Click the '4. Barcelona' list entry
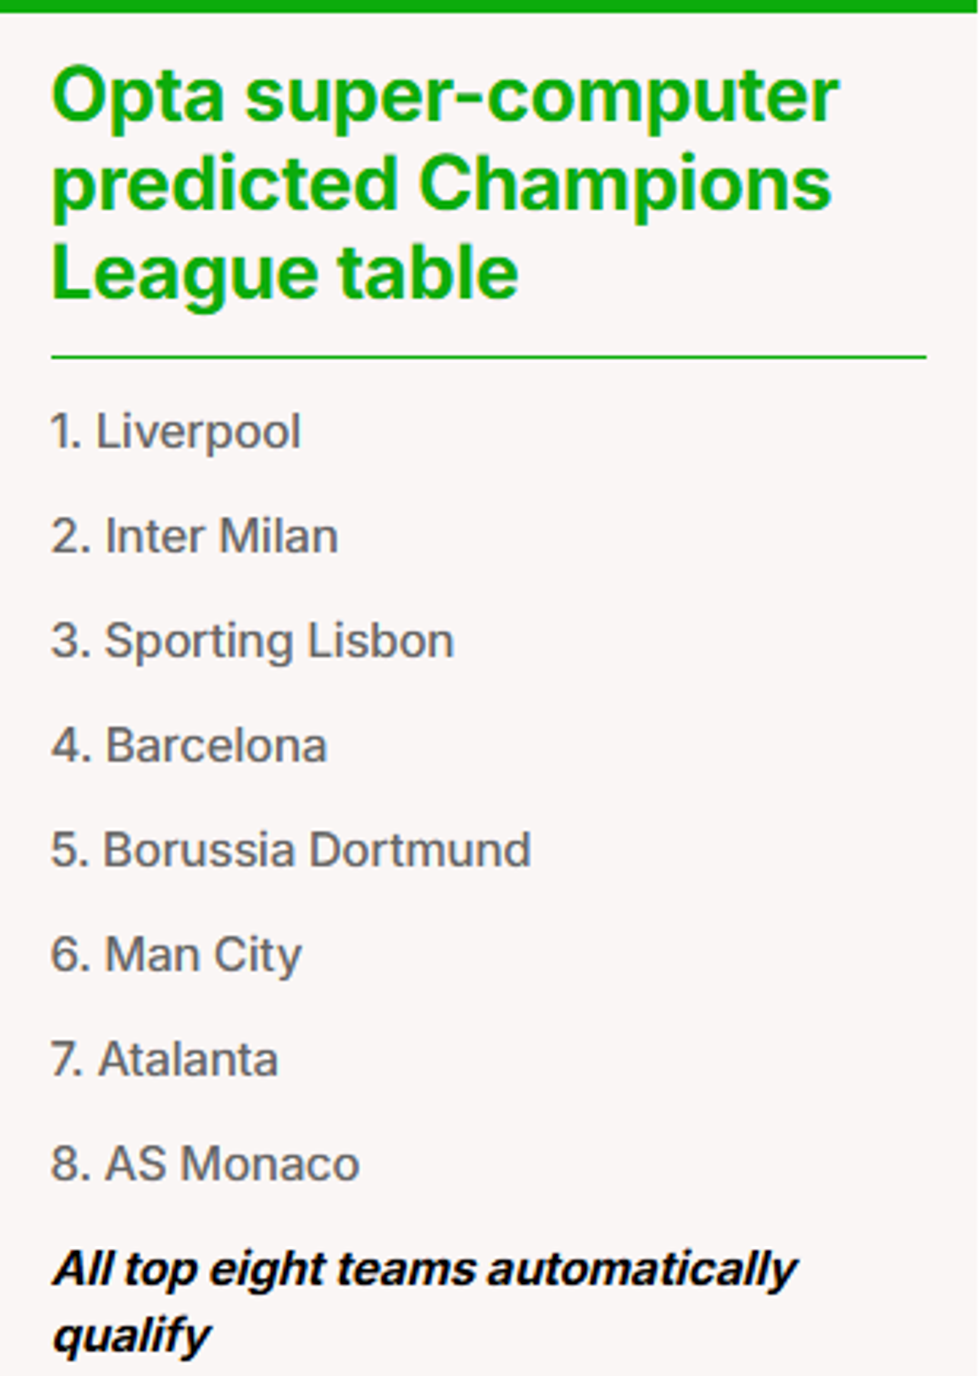This screenshot has width=980, height=1376. click(x=190, y=746)
